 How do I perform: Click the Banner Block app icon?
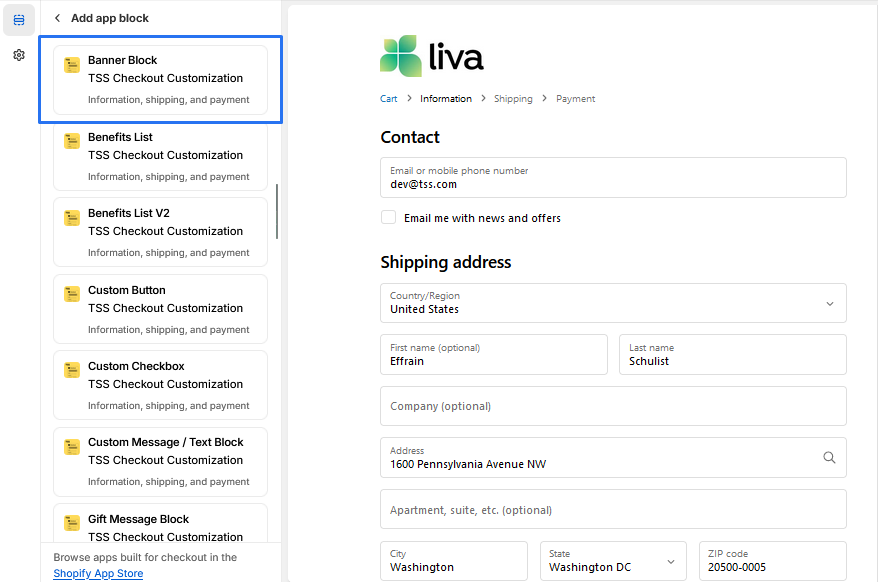[72, 65]
